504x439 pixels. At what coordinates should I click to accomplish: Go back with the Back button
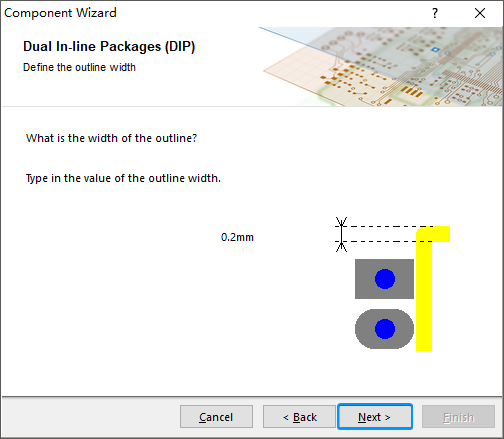[x=299, y=417]
